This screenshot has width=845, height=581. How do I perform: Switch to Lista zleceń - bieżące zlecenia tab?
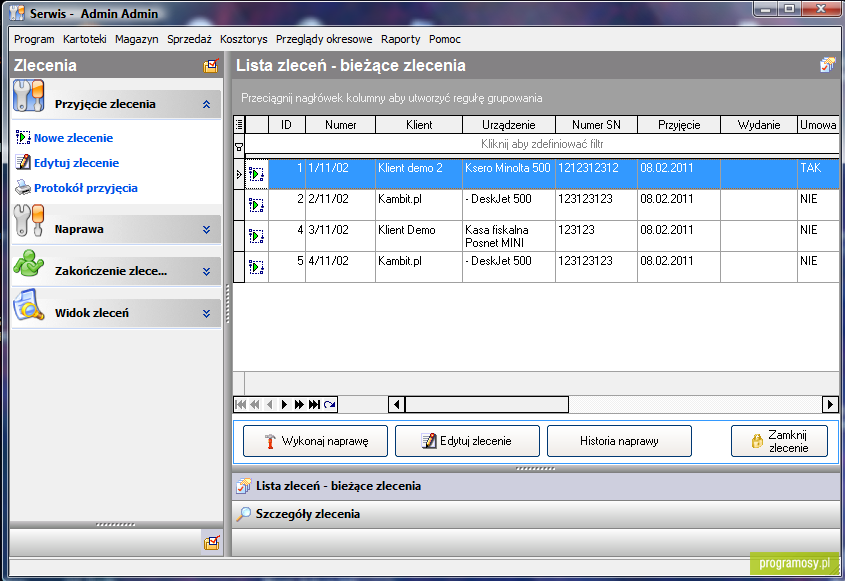point(536,486)
